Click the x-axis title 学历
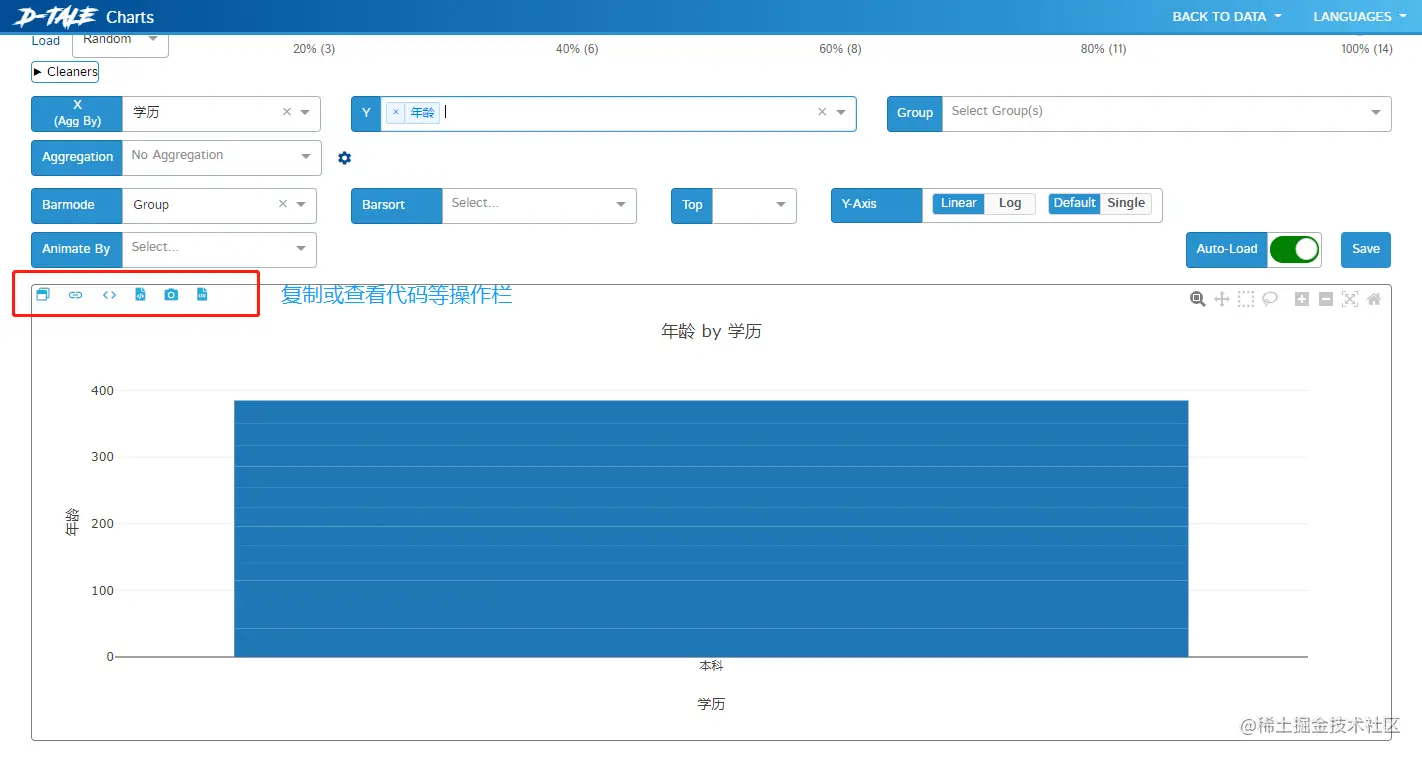The width and height of the screenshot is (1422, 757). pos(711,704)
